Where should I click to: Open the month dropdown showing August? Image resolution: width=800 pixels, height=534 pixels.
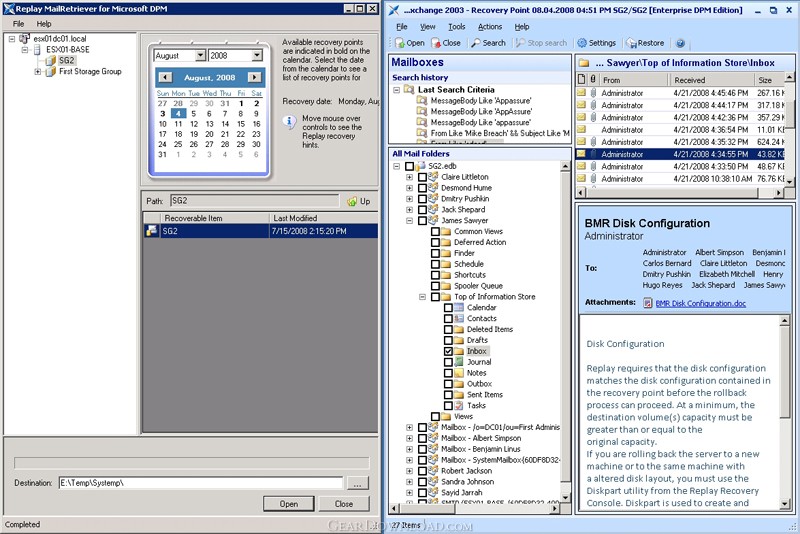click(x=201, y=56)
